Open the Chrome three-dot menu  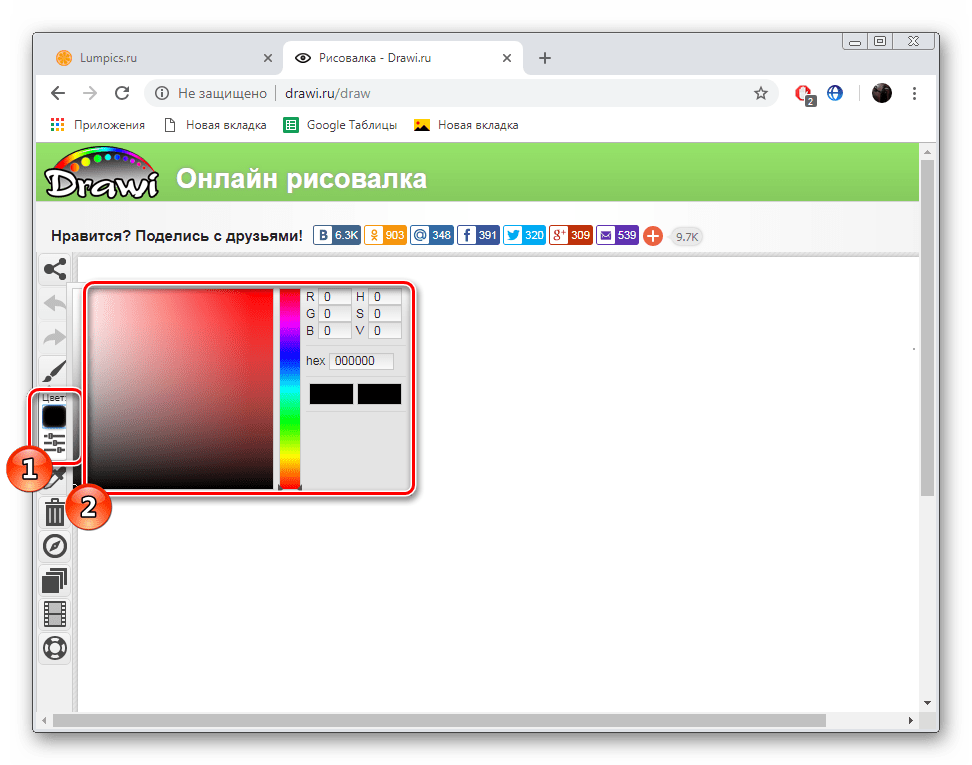(x=914, y=93)
